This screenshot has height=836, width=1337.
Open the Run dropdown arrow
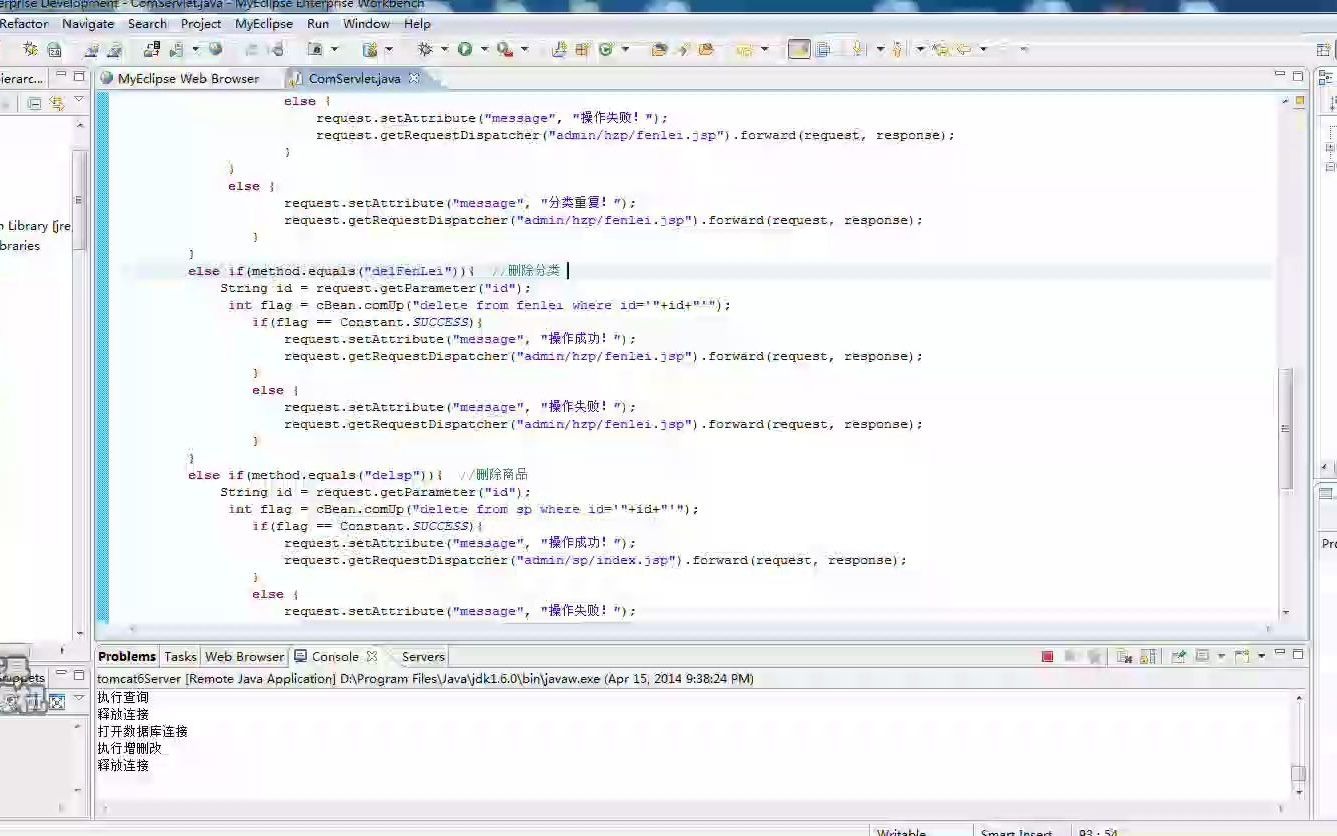484,49
